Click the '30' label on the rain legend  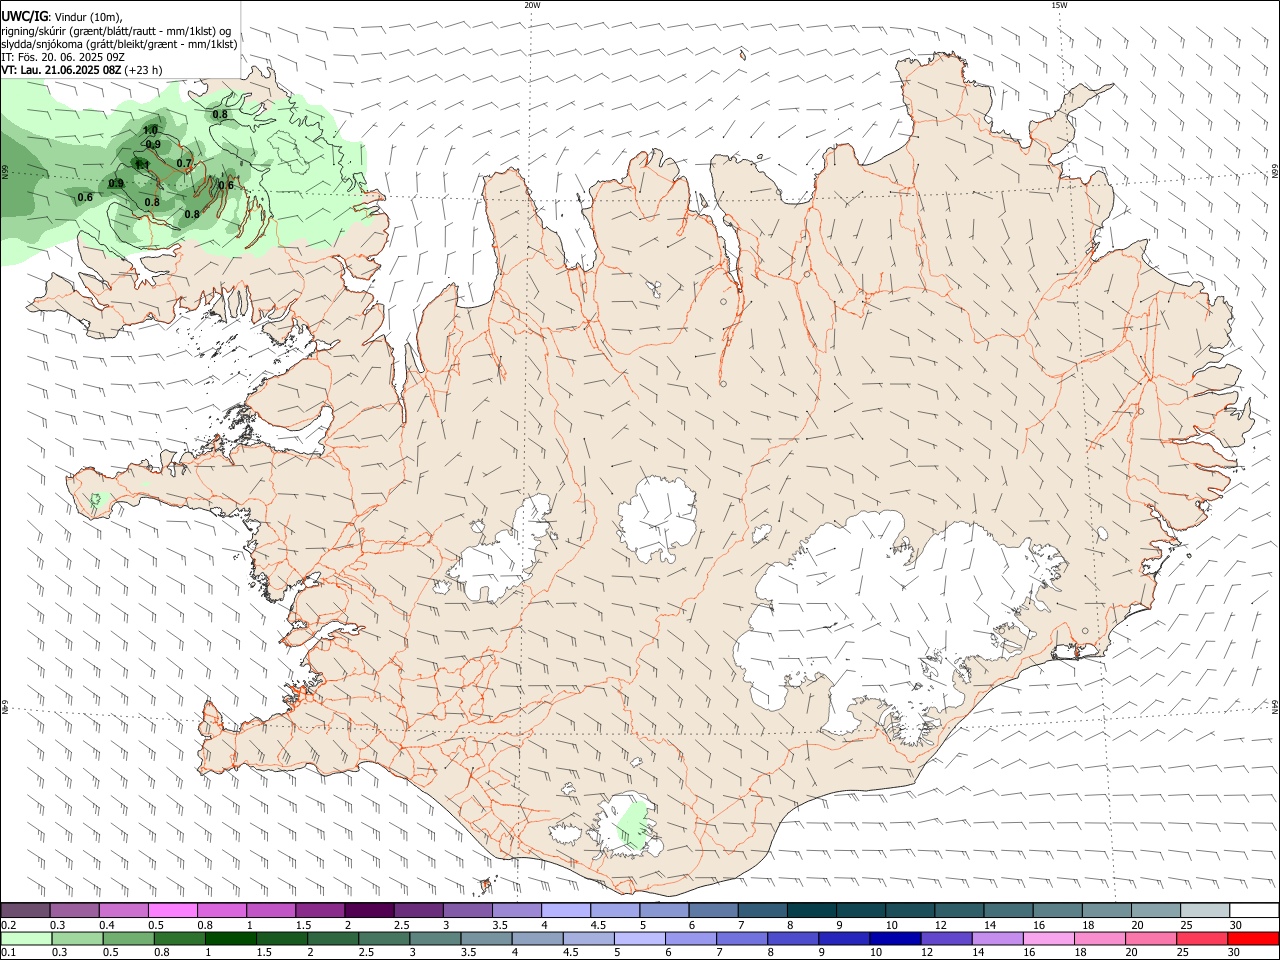click(x=1236, y=952)
